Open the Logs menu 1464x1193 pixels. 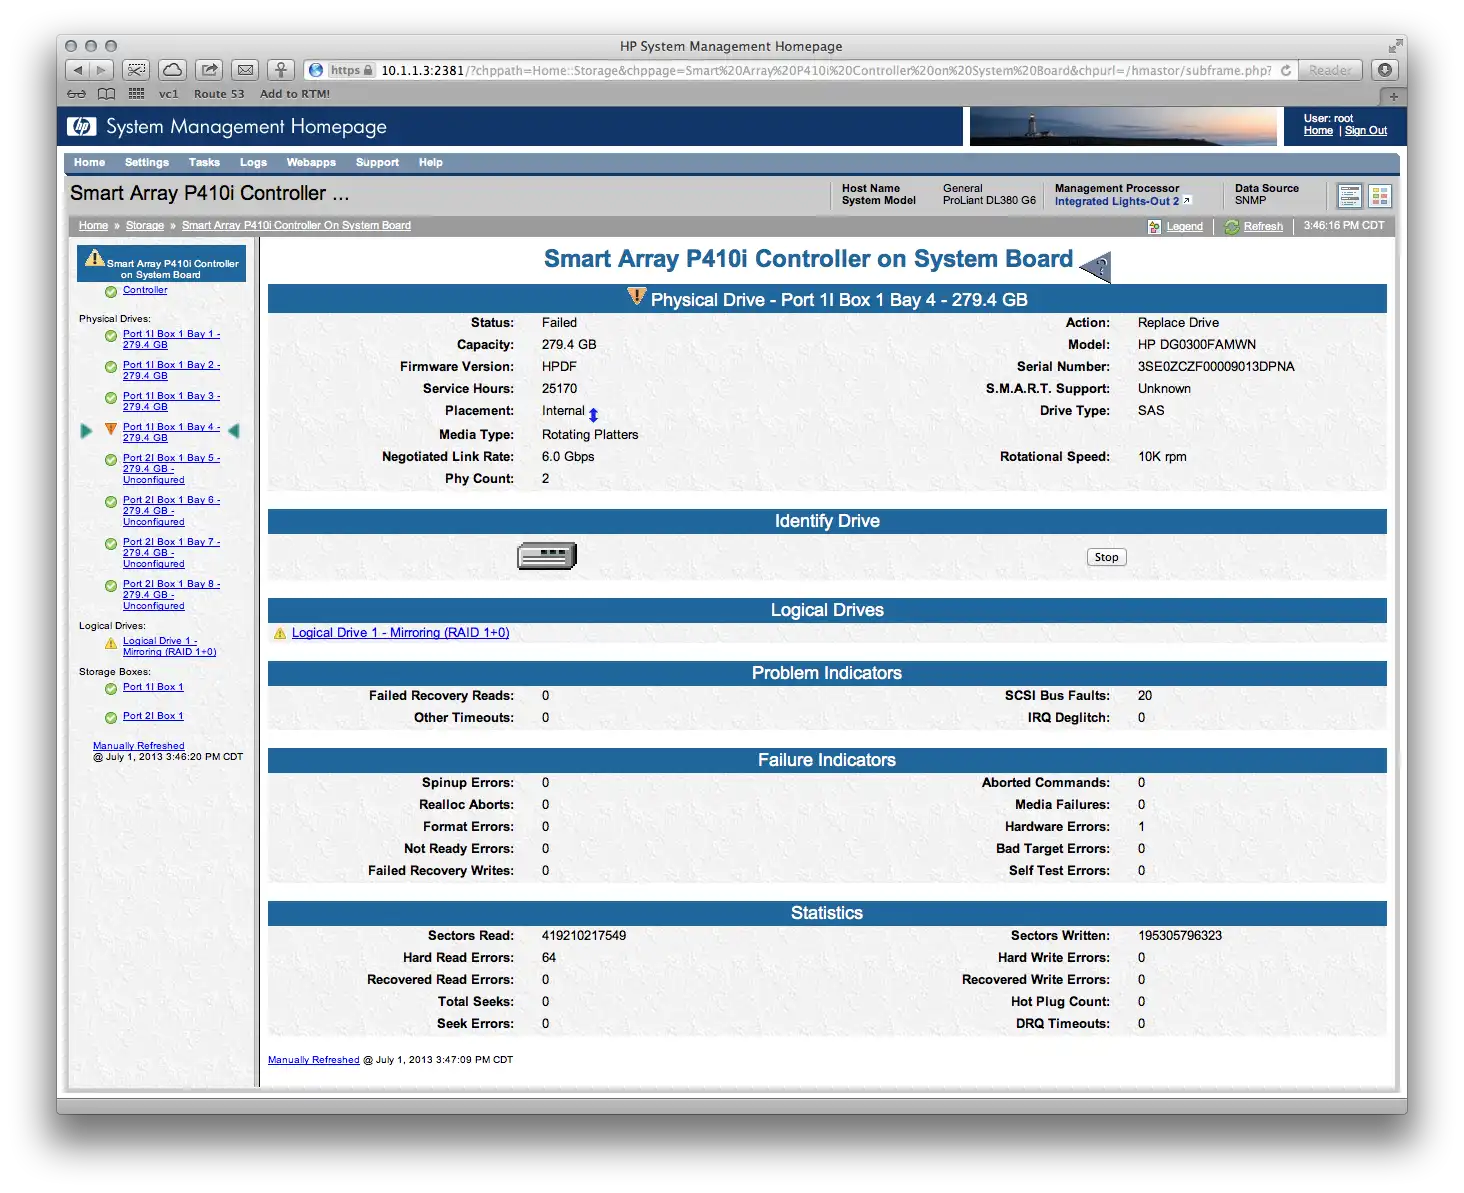tap(253, 162)
